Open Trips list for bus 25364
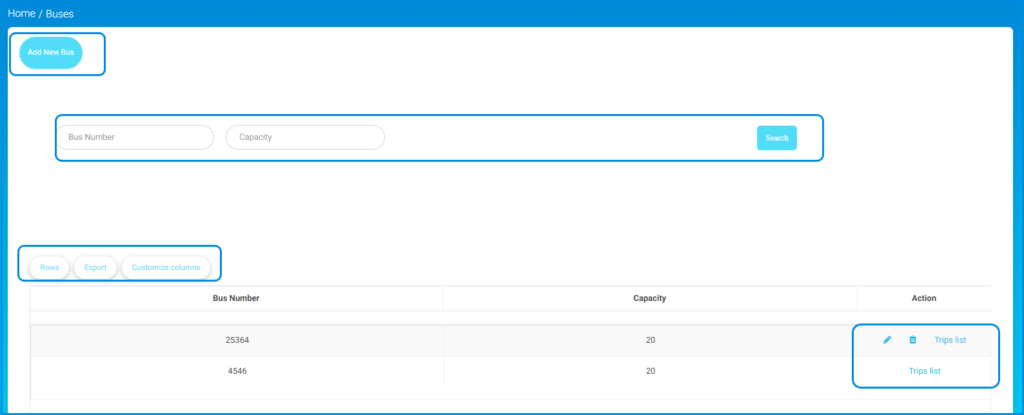This screenshot has width=1024, height=415. pos(950,340)
